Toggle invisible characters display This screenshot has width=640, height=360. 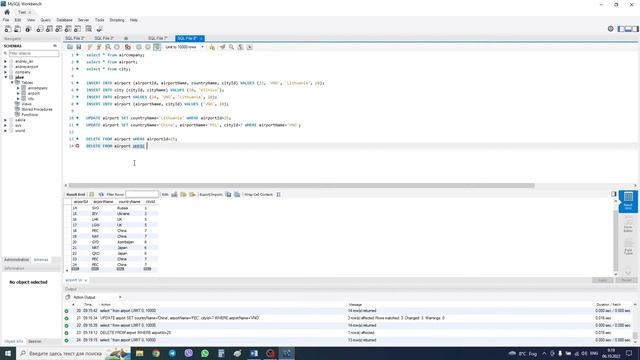coord(240,47)
